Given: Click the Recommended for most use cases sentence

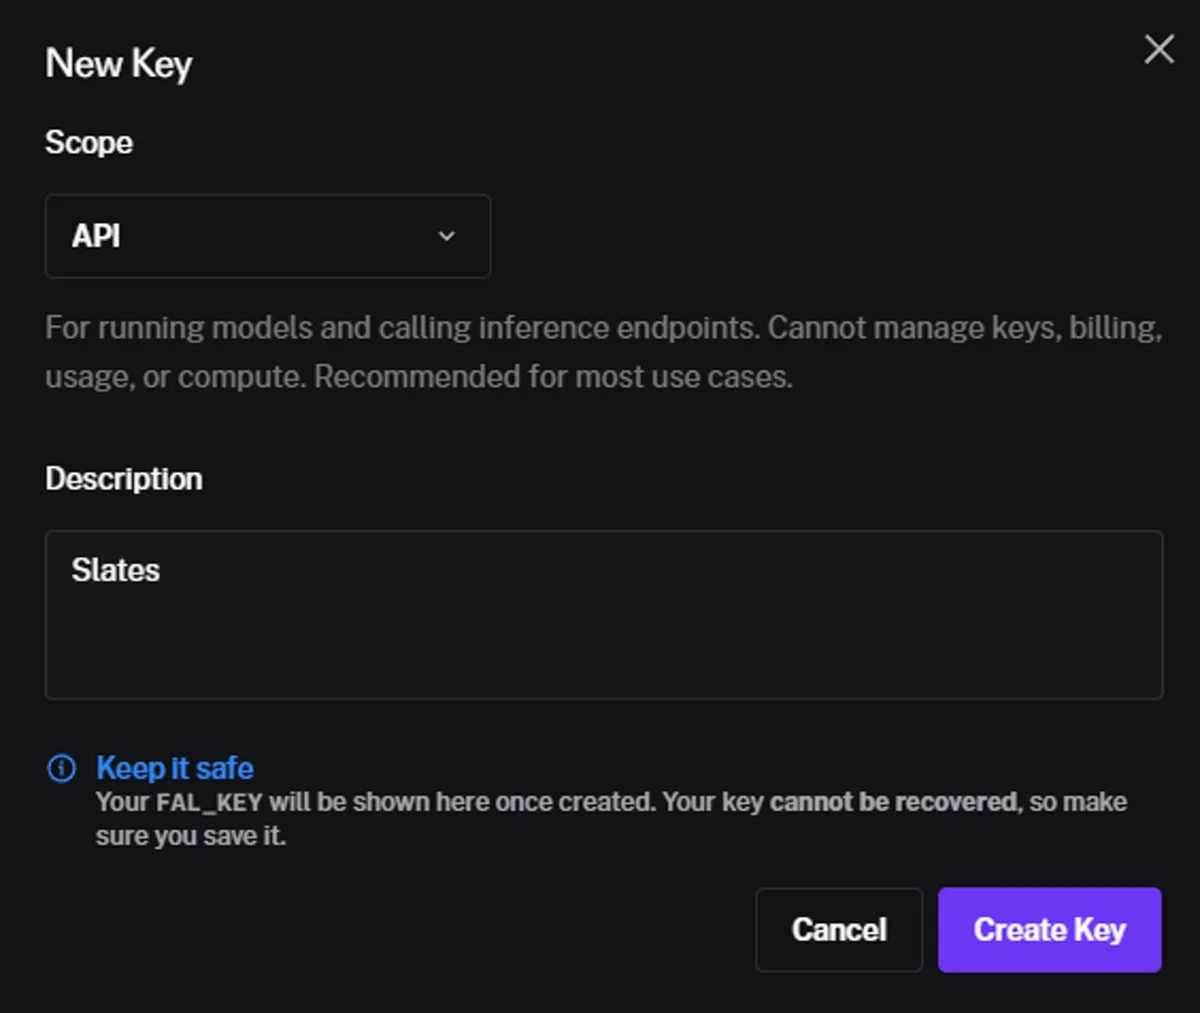Looking at the screenshot, I should 553,377.
